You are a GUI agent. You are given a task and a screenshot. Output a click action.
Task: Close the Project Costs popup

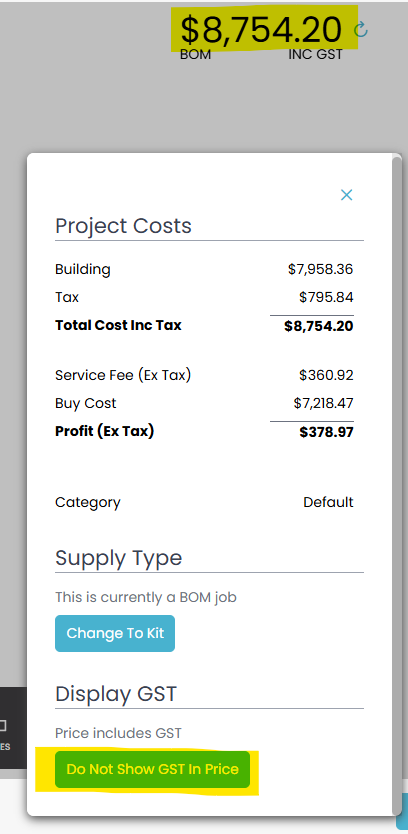click(346, 195)
